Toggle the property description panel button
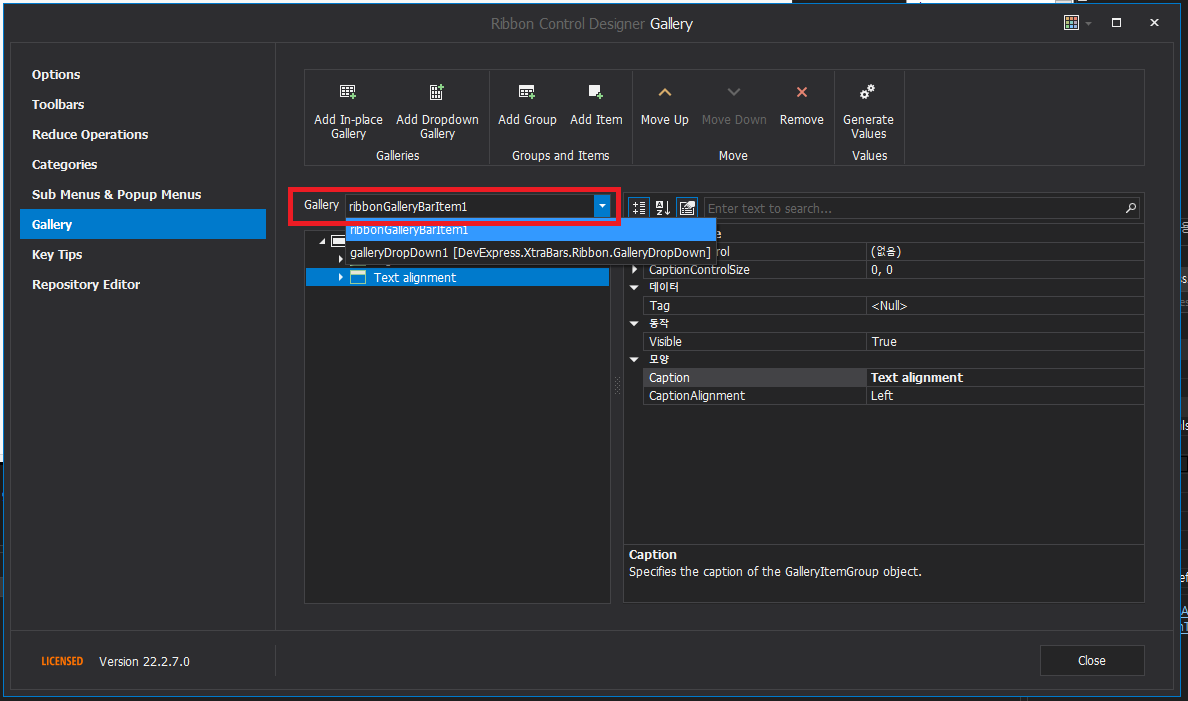This screenshot has height=701, width=1188. point(687,208)
